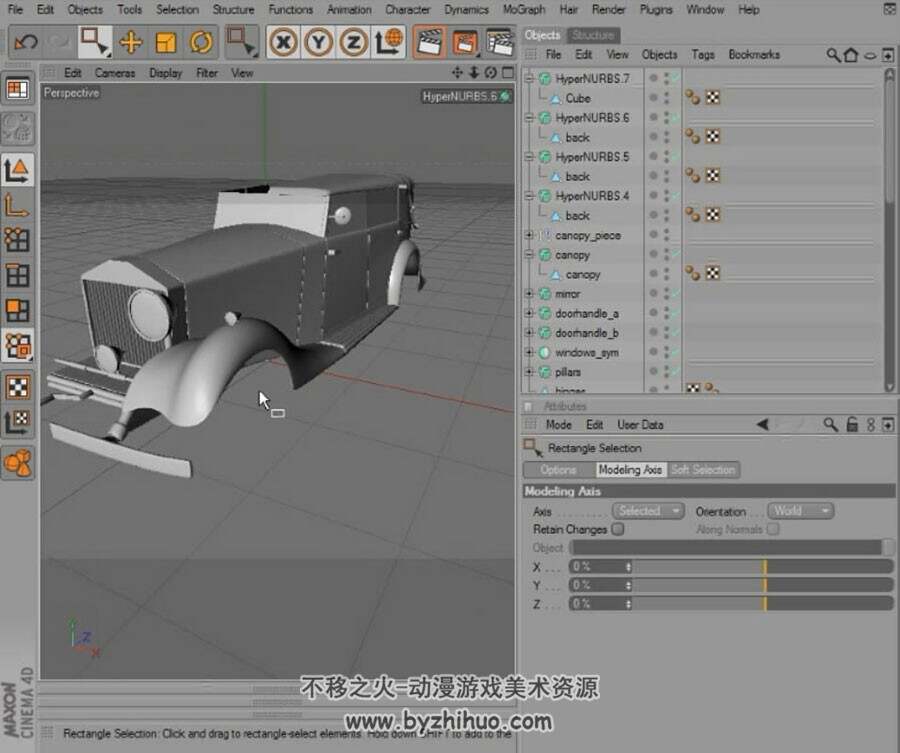This screenshot has height=753, width=900.
Task: Select the Move tool
Action: pyautogui.click(x=131, y=42)
